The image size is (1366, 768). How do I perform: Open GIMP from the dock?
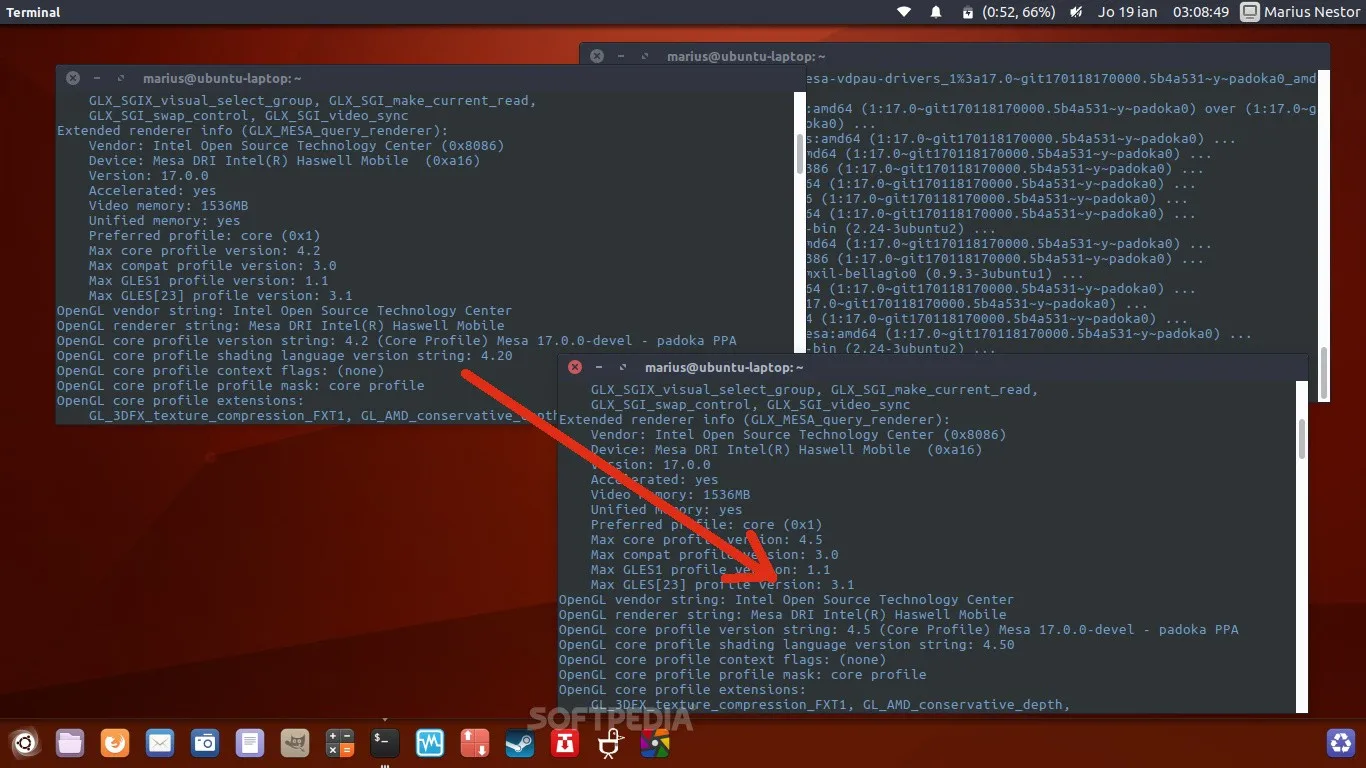[x=295, y=743]
